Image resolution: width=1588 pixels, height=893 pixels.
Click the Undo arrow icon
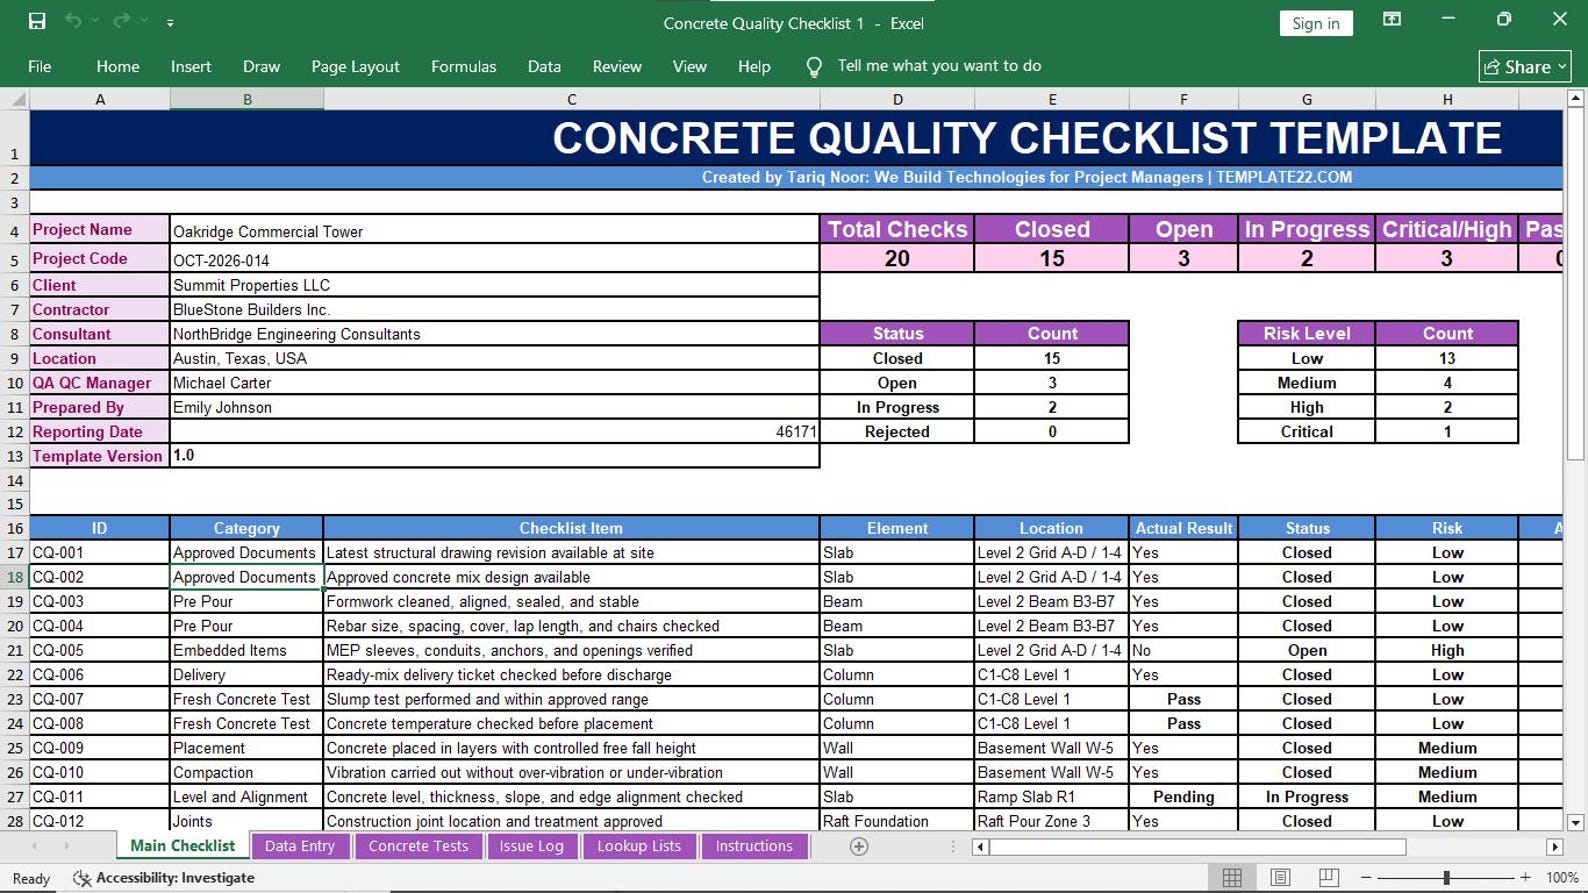(72, 21)
